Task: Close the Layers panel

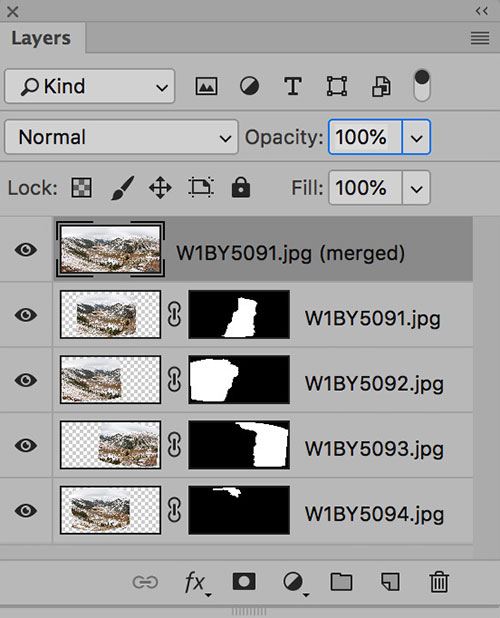Action: pyautogui.click(x=13, y=11)
